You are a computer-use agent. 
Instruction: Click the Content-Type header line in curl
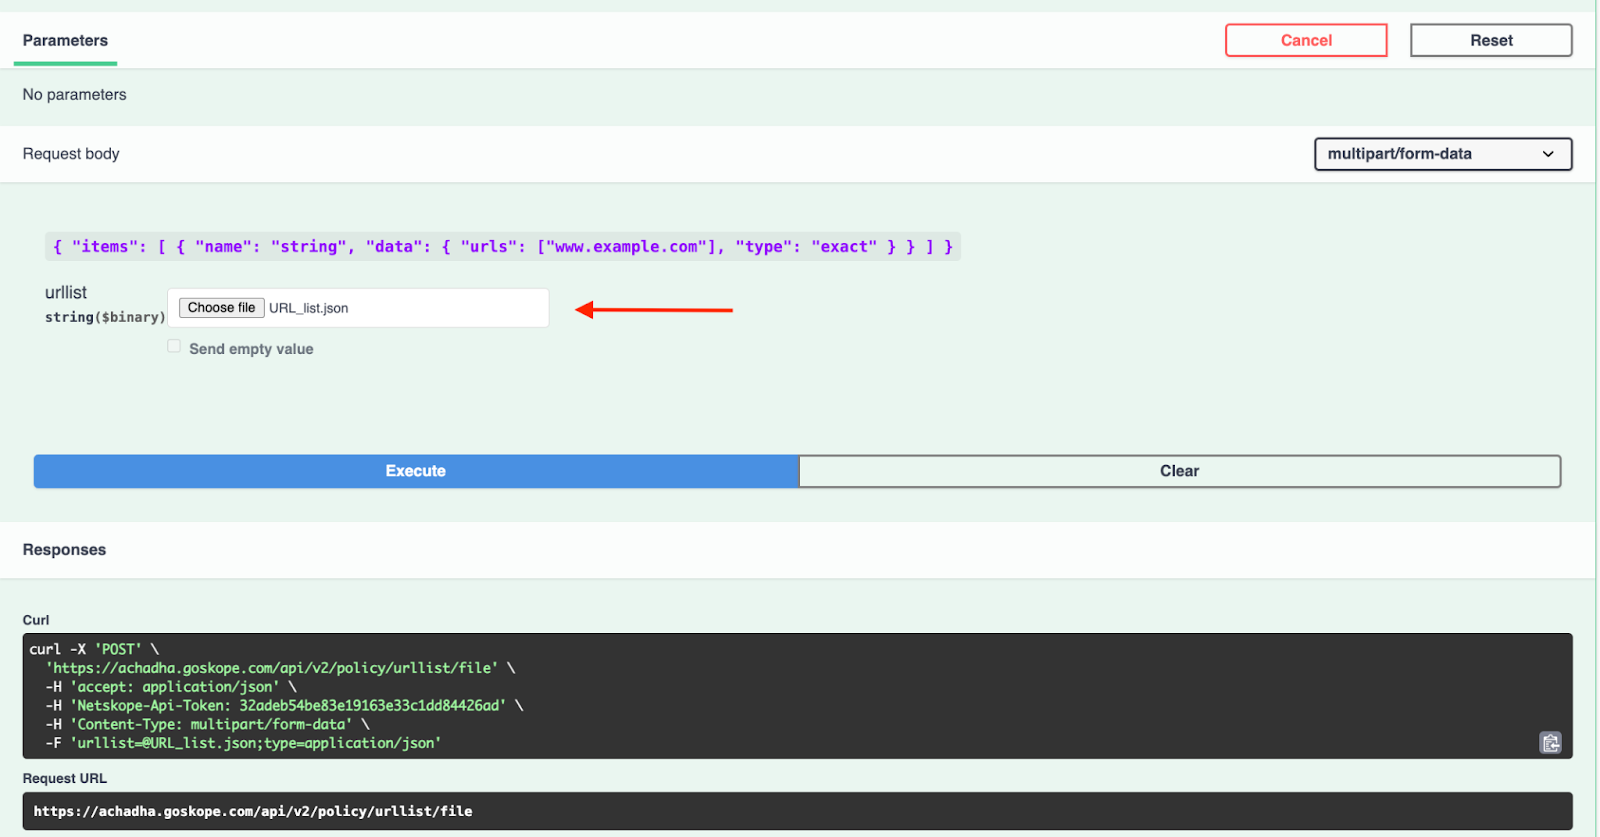(207, 724)
